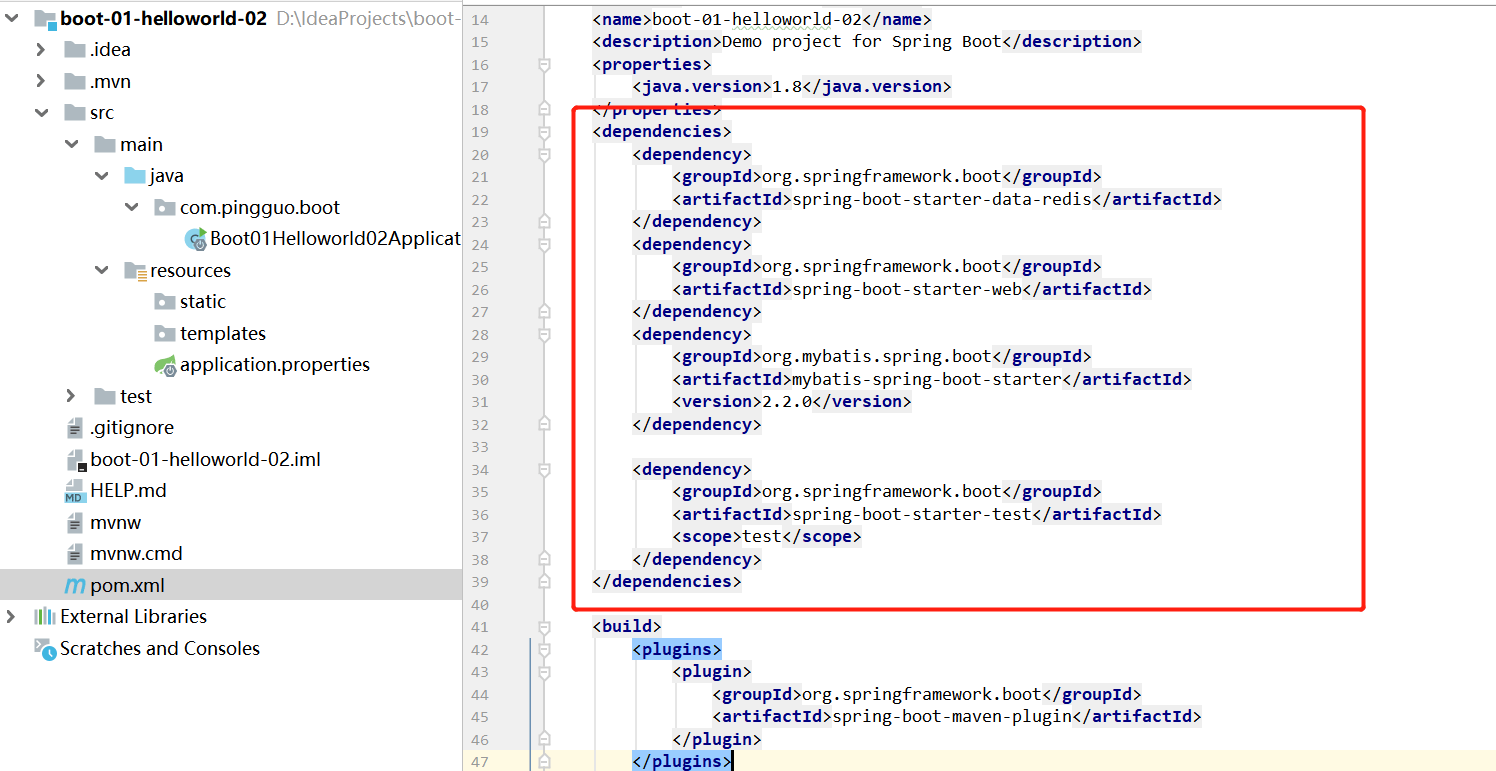The height and width of the screenshot is (771, 1496).
Task: Click the 2.2.0 version value
Action: tap(787, 401)
